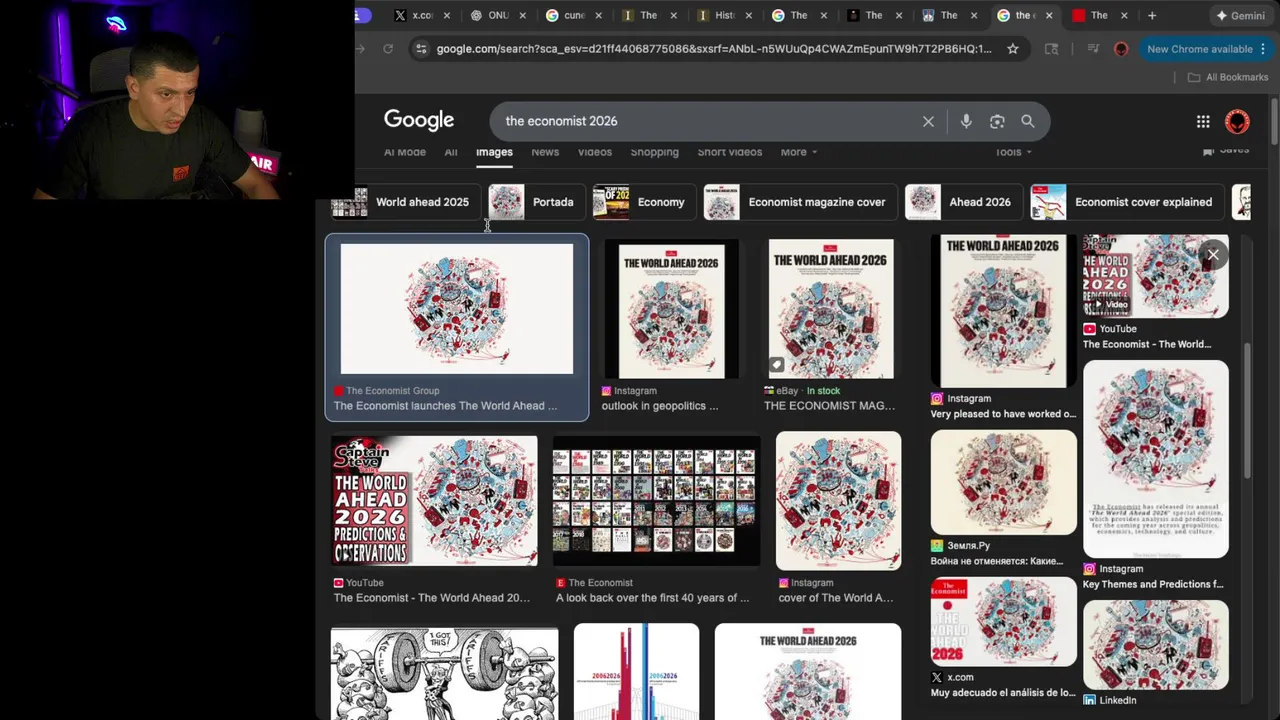The height and width of the screenshot is (720, 1280).
Task: Open Saves collection link
Action: tap(1226, 150)
